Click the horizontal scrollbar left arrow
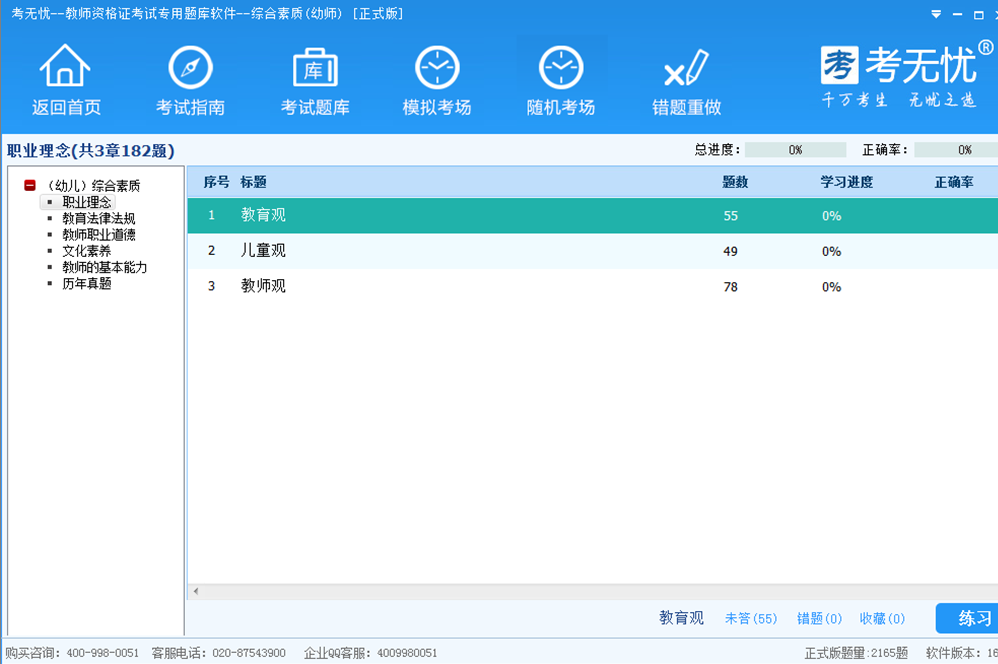 pos(196,592)
